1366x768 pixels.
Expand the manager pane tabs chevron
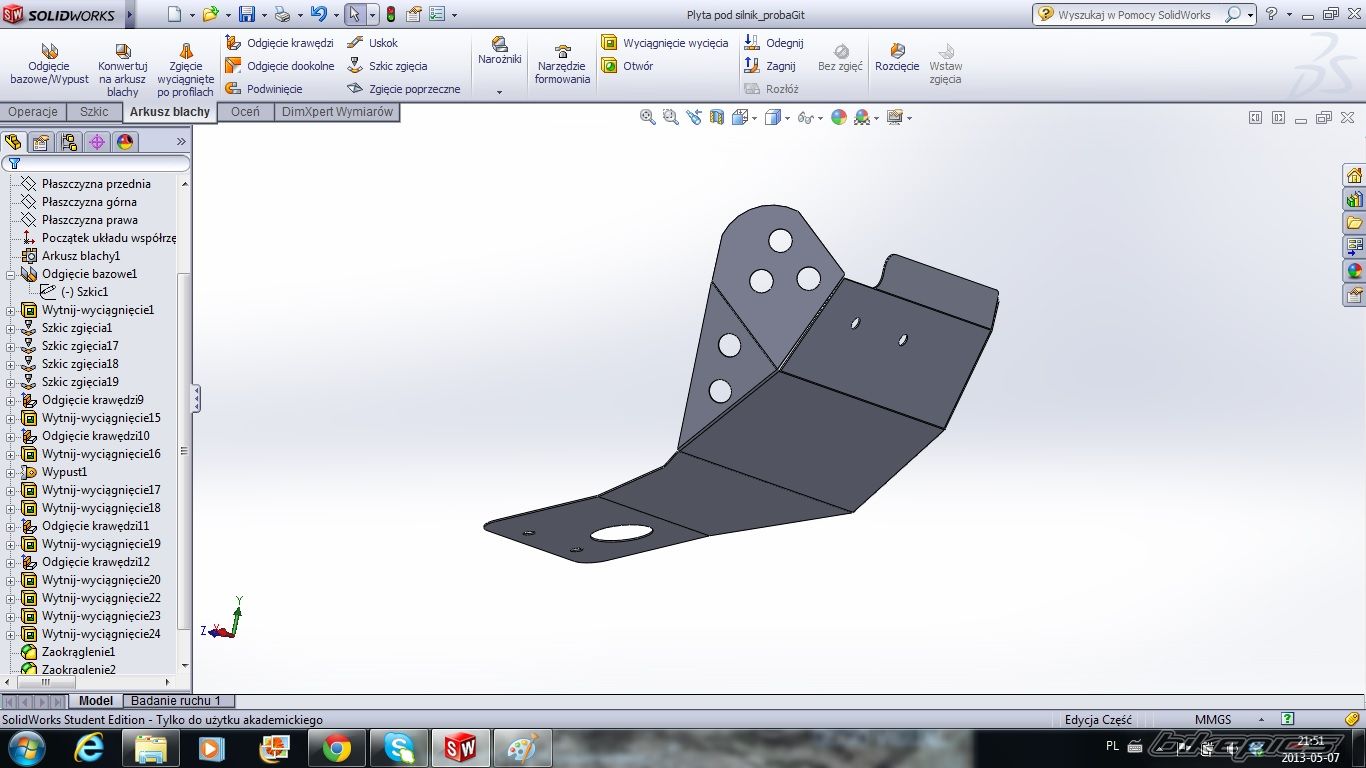[x=181, y=142]
